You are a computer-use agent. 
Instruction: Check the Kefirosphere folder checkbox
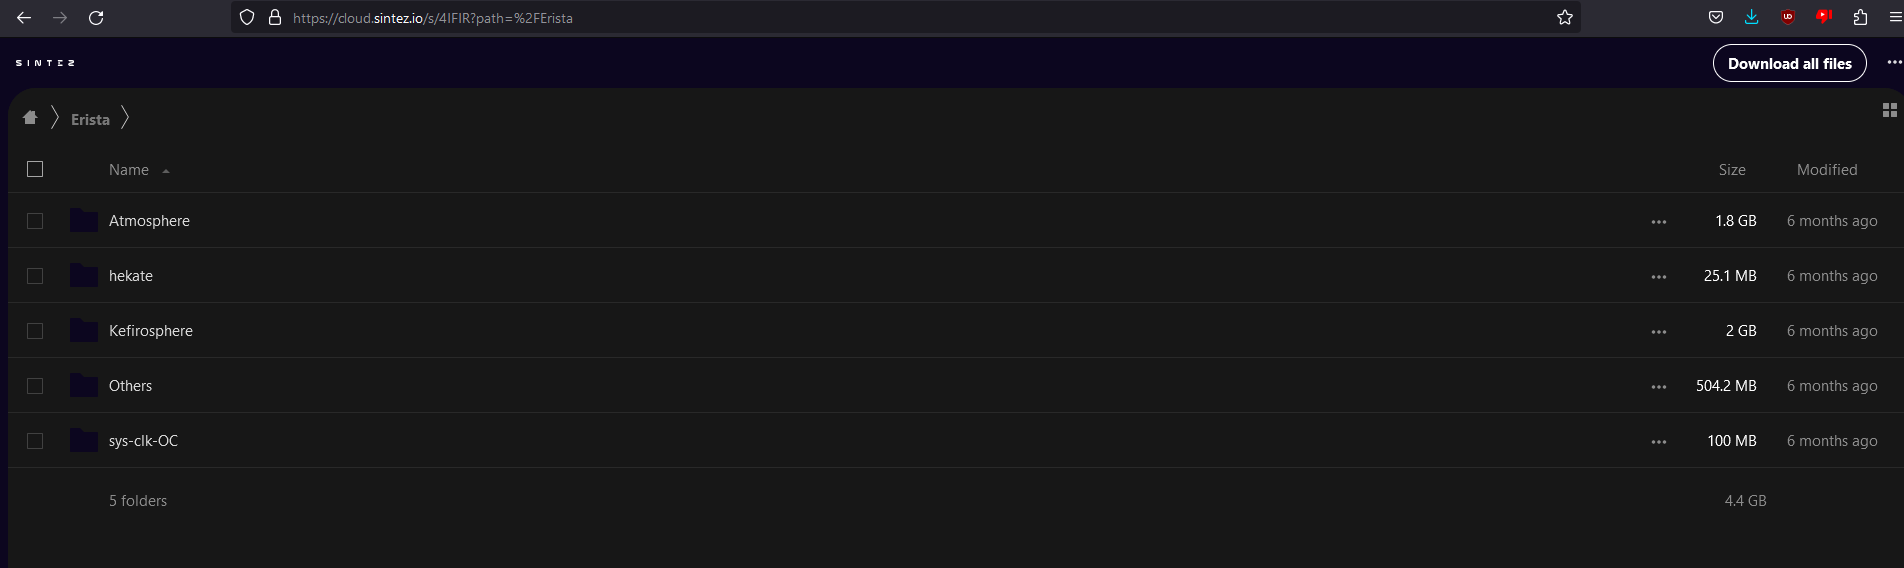click(35, 331)
